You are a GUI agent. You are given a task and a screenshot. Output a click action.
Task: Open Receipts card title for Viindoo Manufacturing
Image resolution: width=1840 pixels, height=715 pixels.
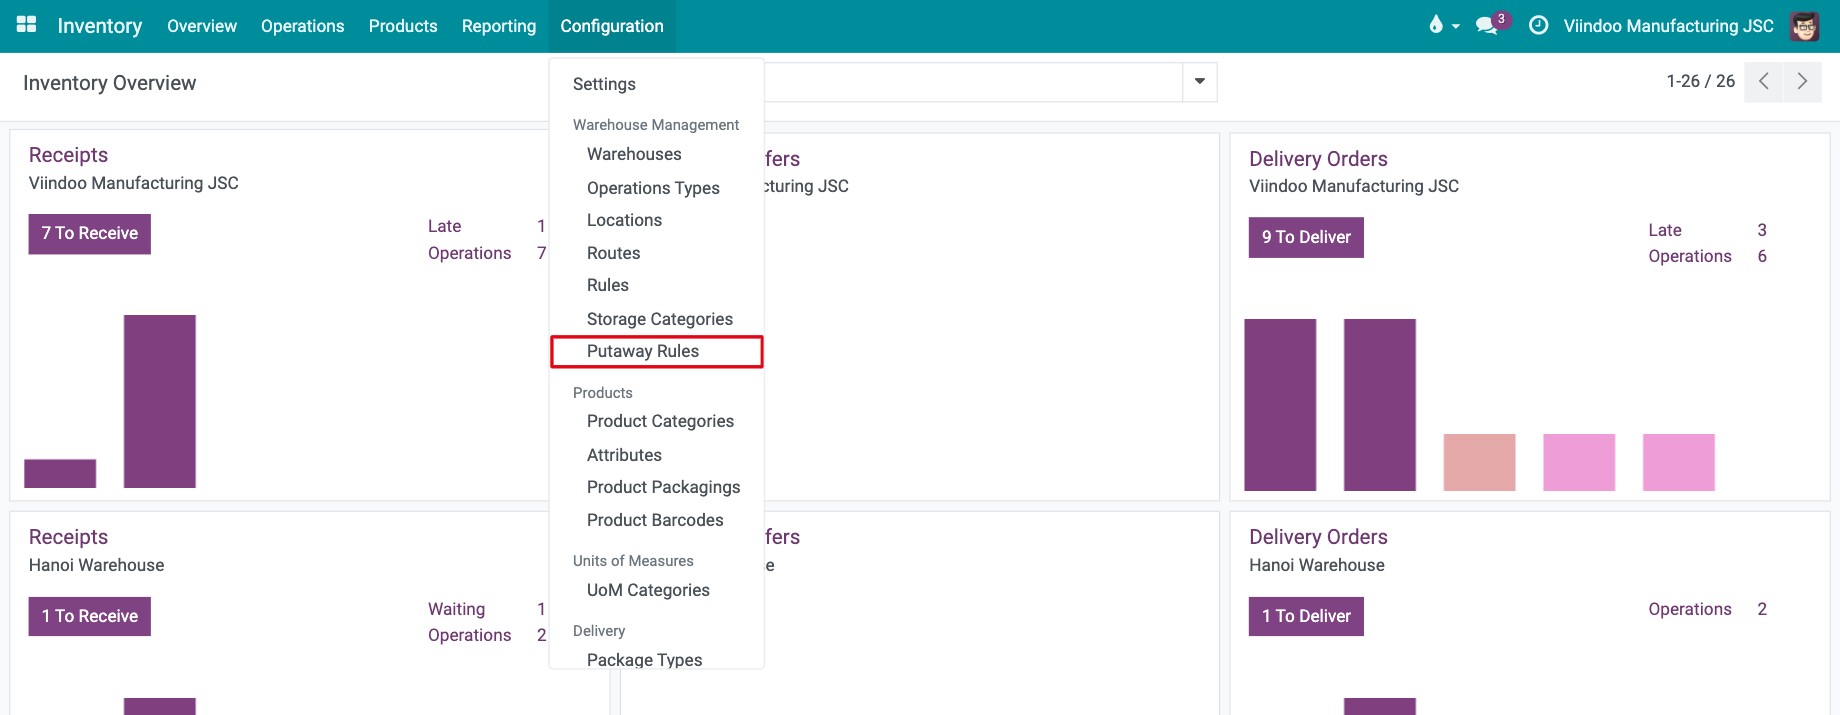click(68, 155)
